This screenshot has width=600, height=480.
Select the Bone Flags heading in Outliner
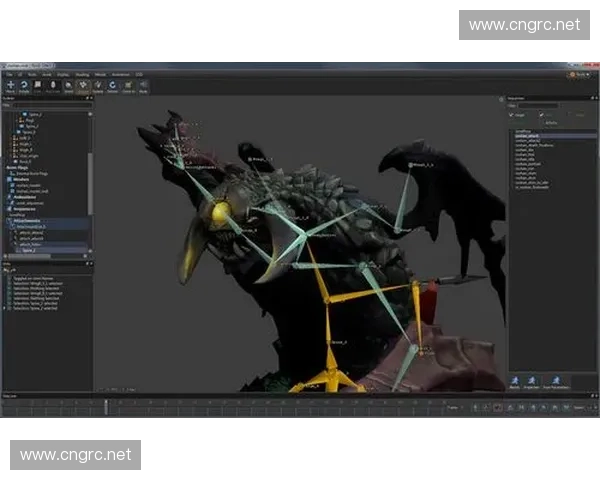17,168
